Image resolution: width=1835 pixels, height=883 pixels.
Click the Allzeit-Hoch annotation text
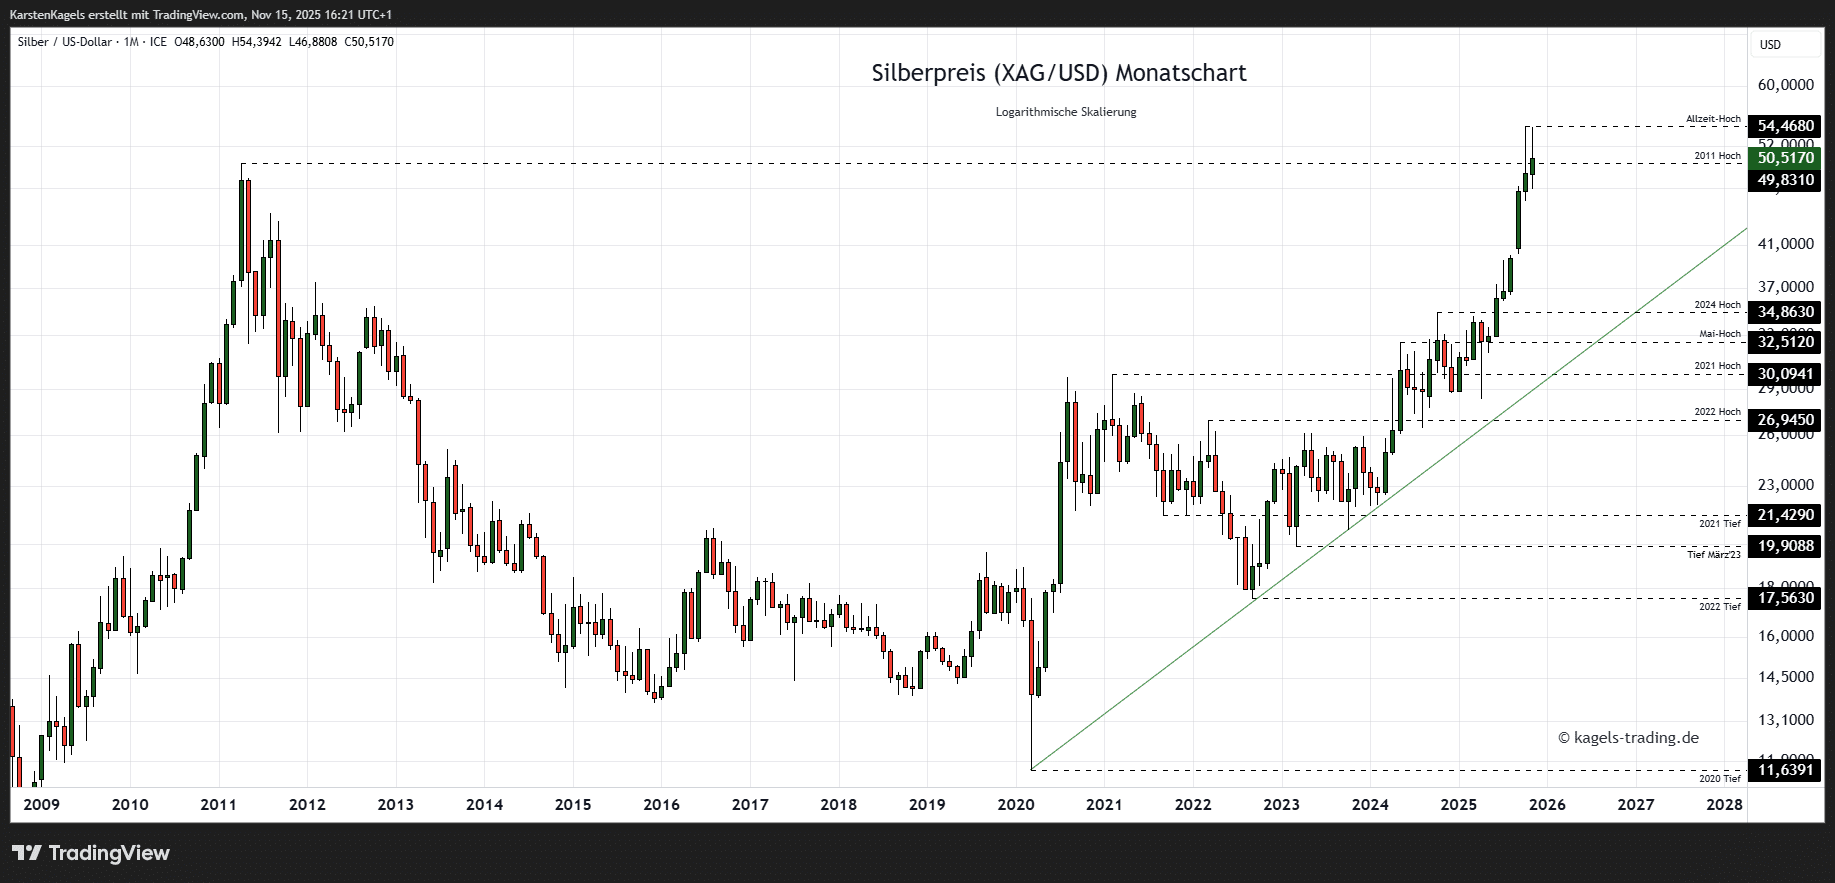(x=1713, y=119)
